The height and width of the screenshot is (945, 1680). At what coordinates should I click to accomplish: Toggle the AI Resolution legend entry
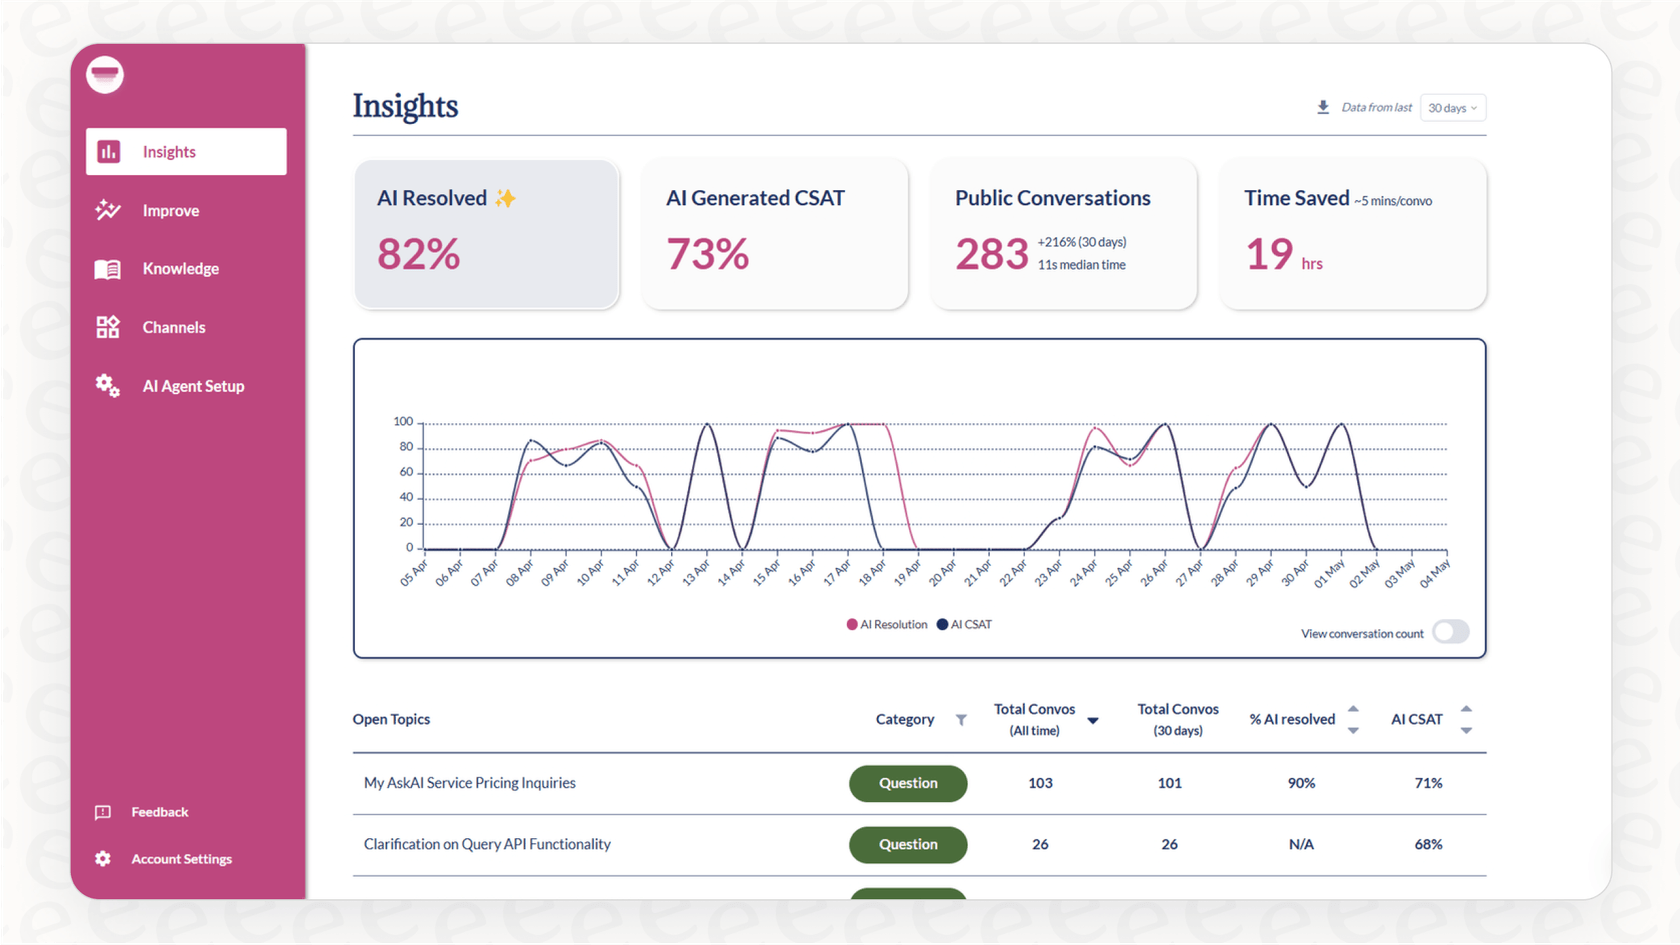tap(886, 624)
